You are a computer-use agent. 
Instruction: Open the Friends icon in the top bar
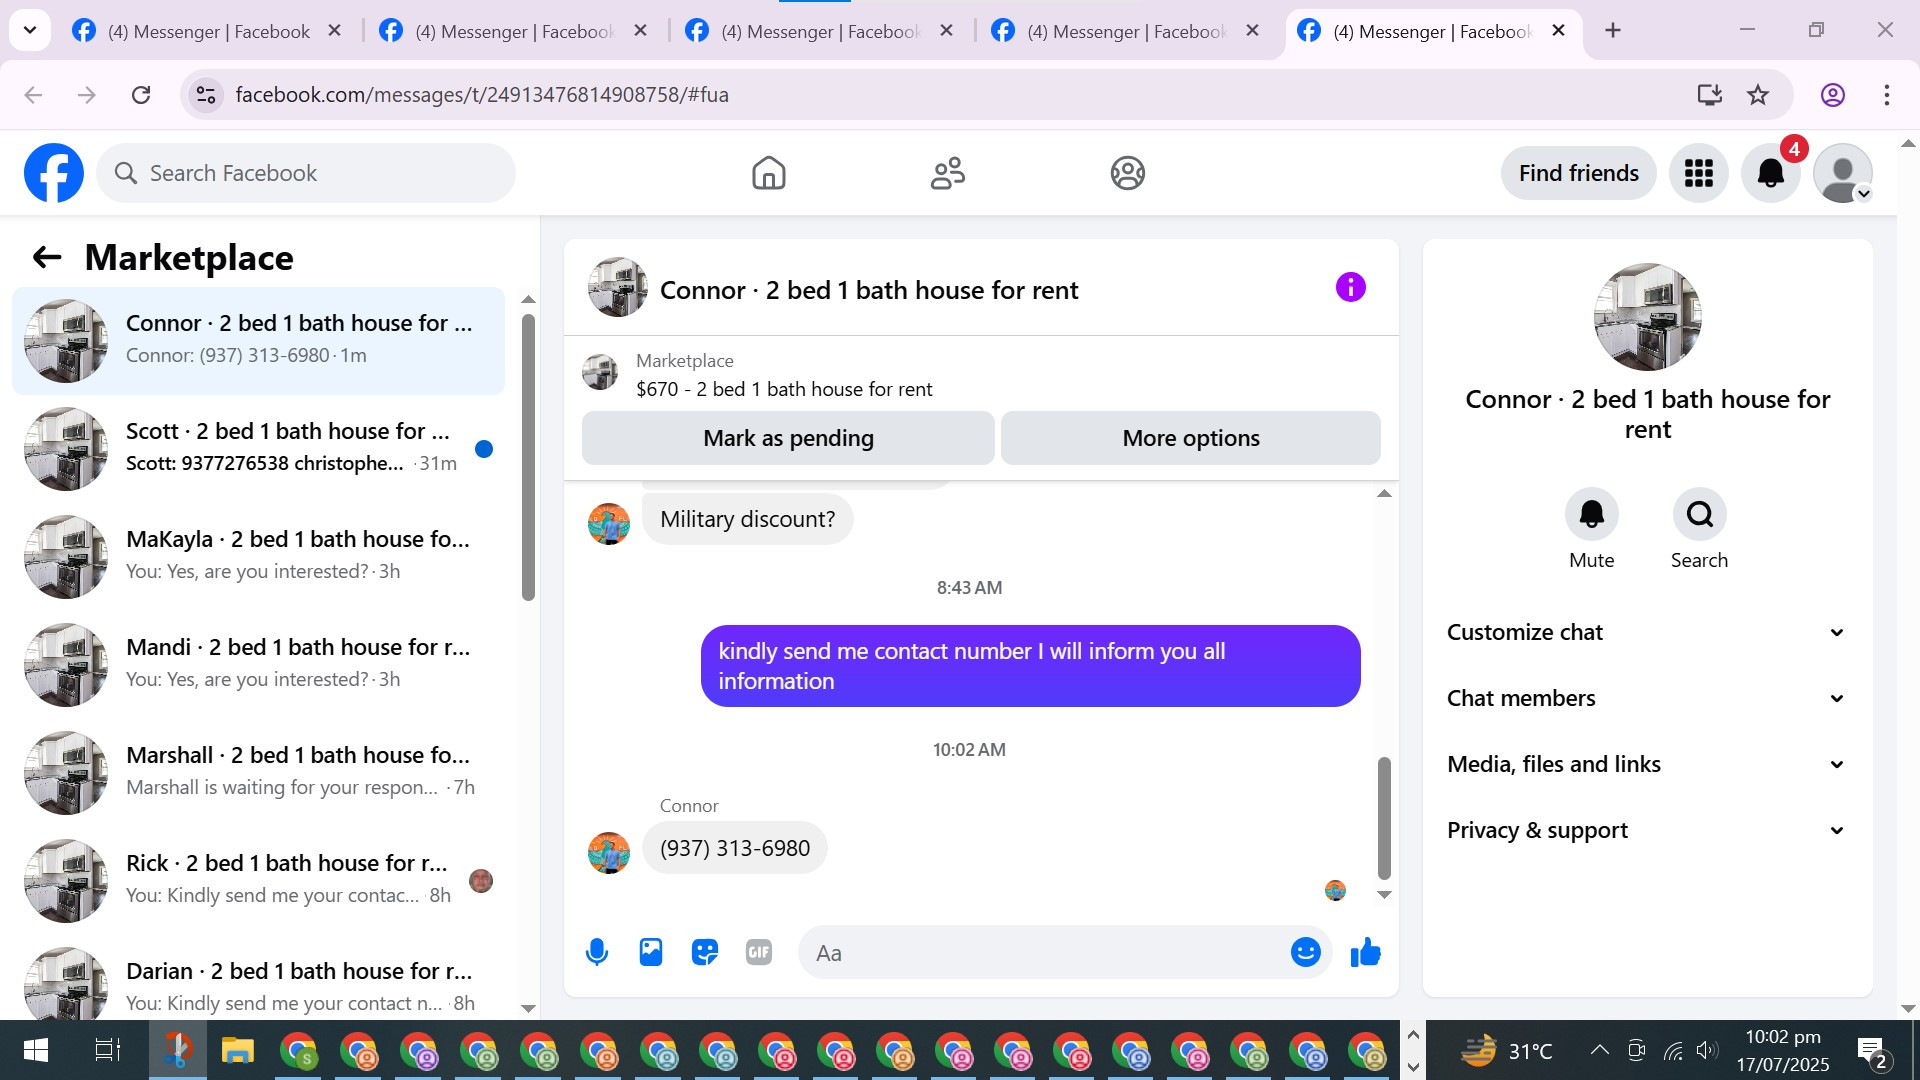[948, 173]
